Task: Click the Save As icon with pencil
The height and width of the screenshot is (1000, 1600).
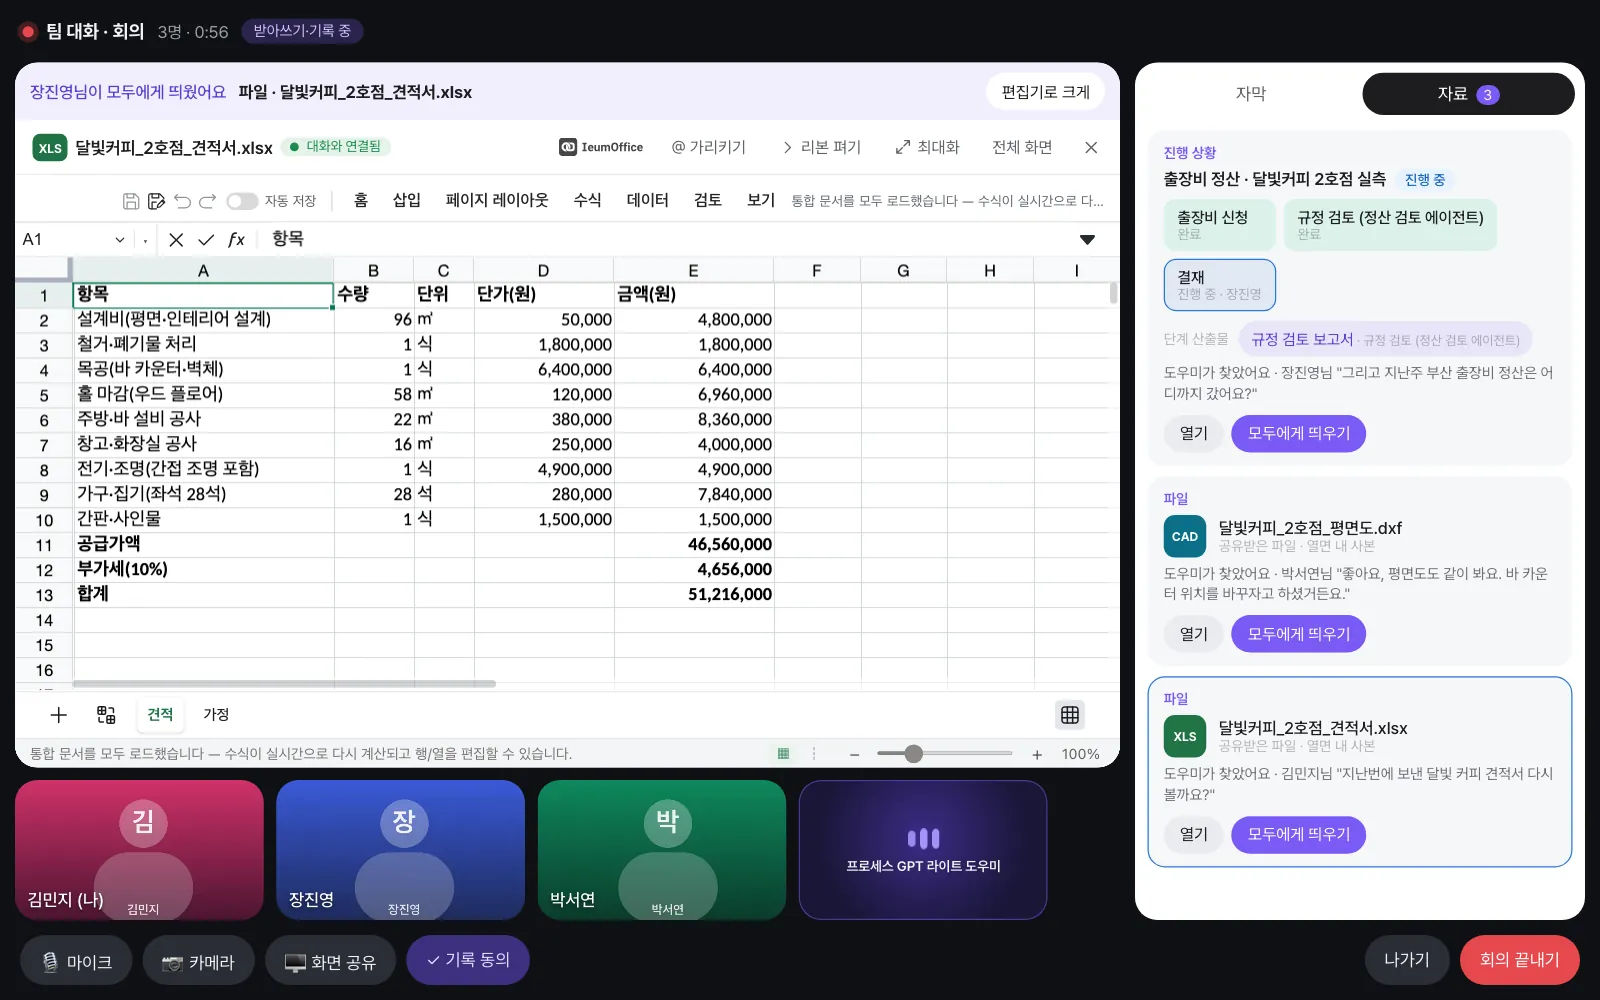Action: point(156,201)
